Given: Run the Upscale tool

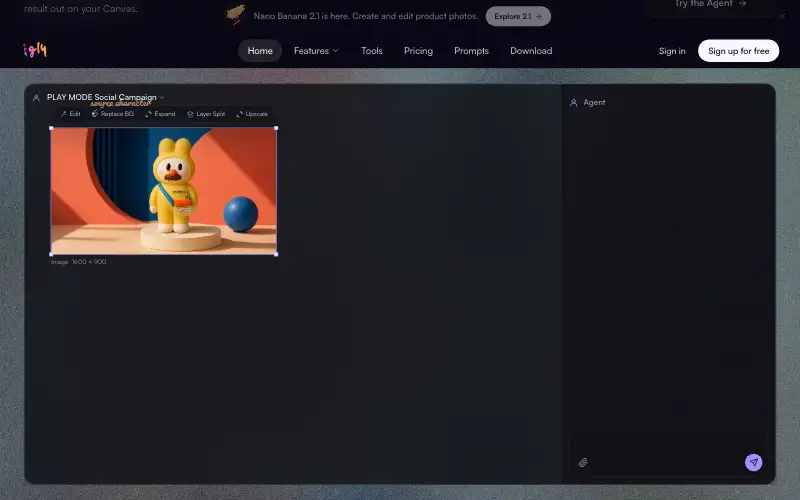Looking at the screenshot, I should 252,114.
